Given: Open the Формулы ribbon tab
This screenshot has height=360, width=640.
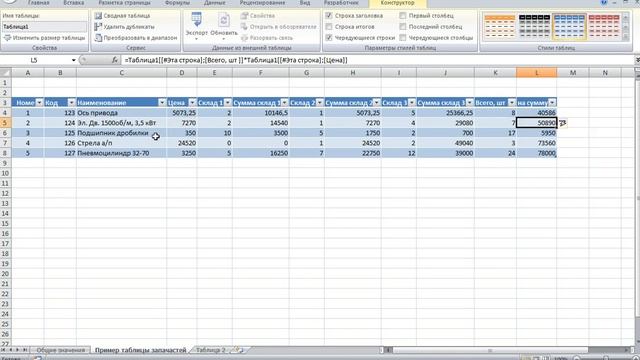Looking at the screenshot, I should click(x=177, y=3).
